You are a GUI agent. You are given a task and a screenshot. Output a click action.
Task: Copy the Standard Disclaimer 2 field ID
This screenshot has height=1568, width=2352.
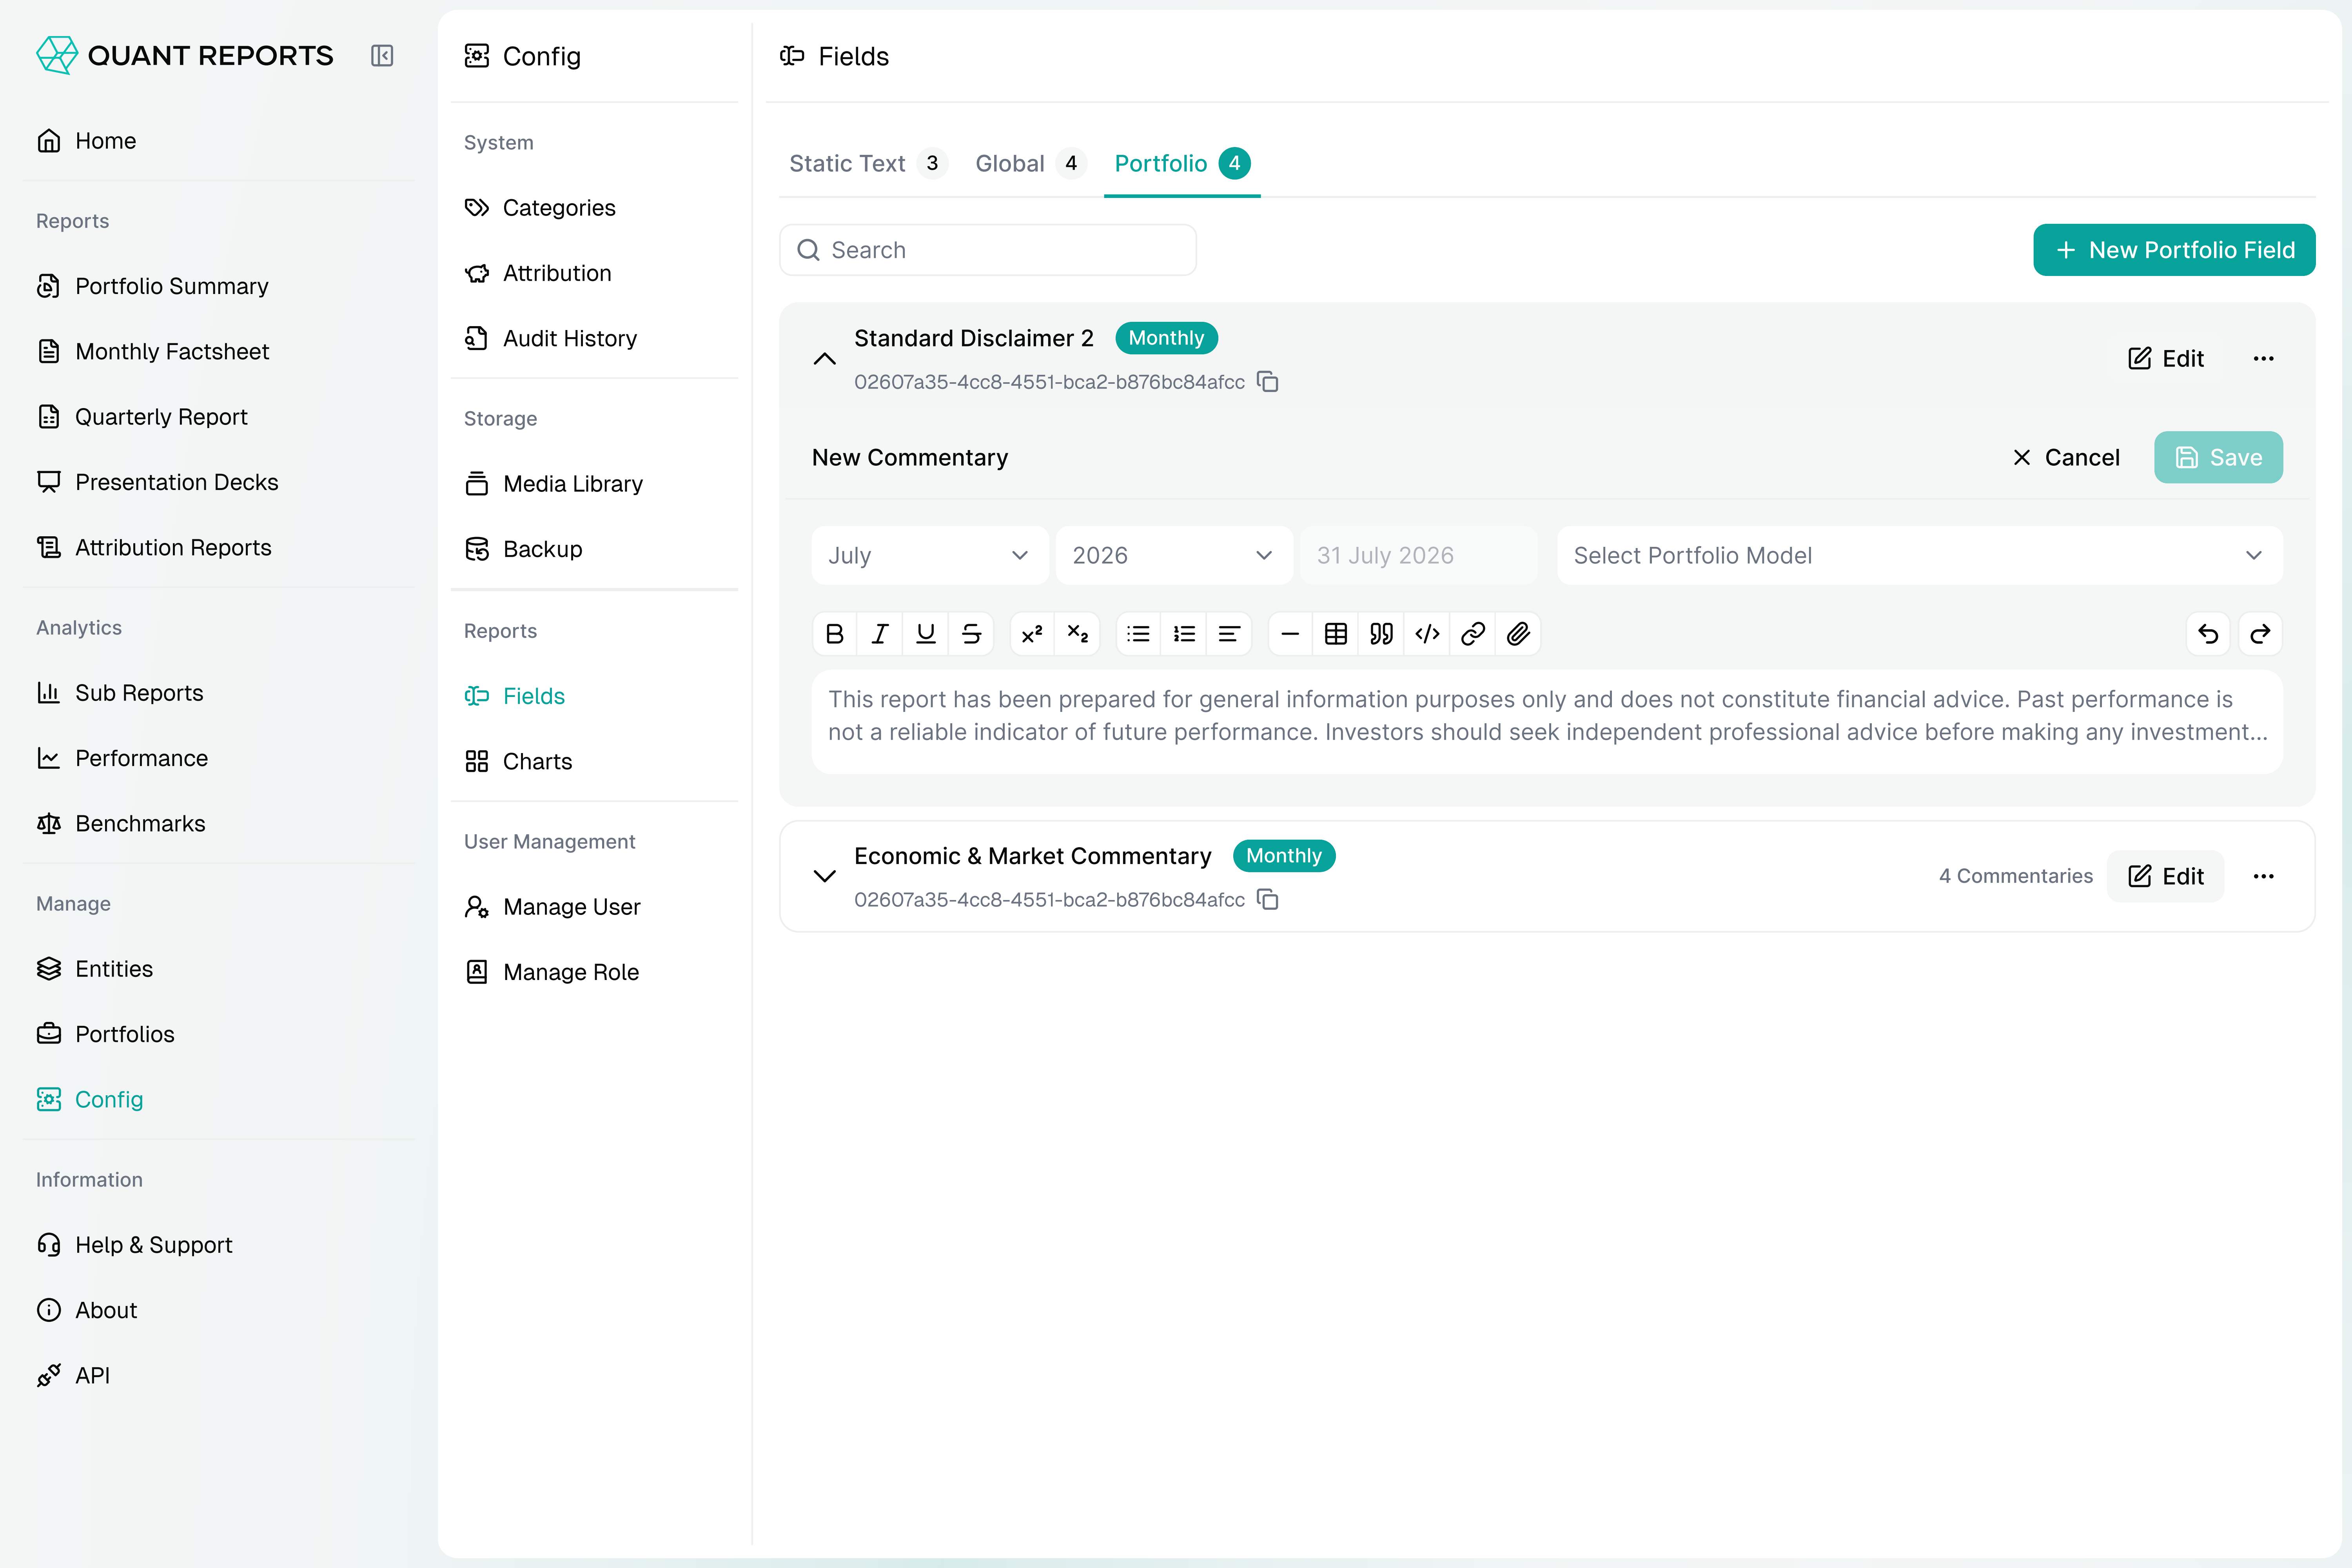click(x=1268, y=382)
